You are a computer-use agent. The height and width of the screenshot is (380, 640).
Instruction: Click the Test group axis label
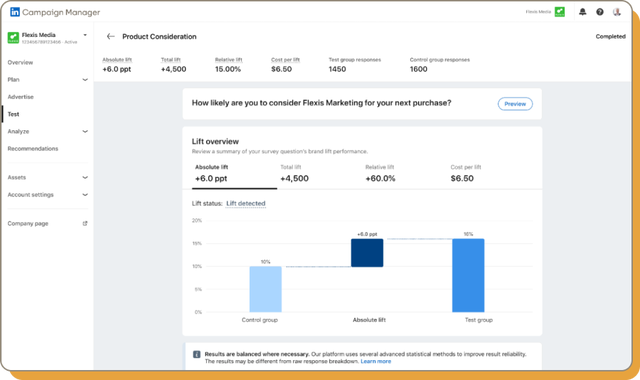pyautogui.click(x=479, y=320)
